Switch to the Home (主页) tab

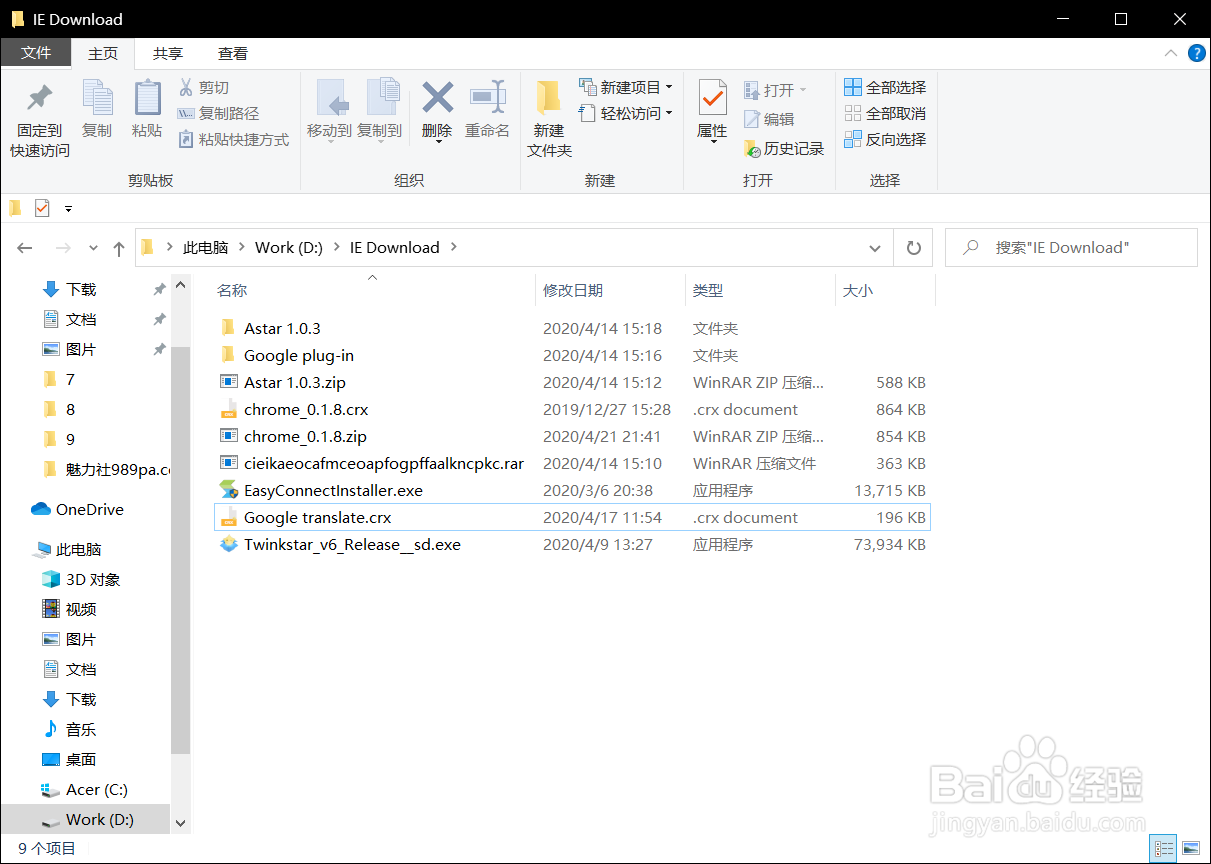[x=103, y=53]
